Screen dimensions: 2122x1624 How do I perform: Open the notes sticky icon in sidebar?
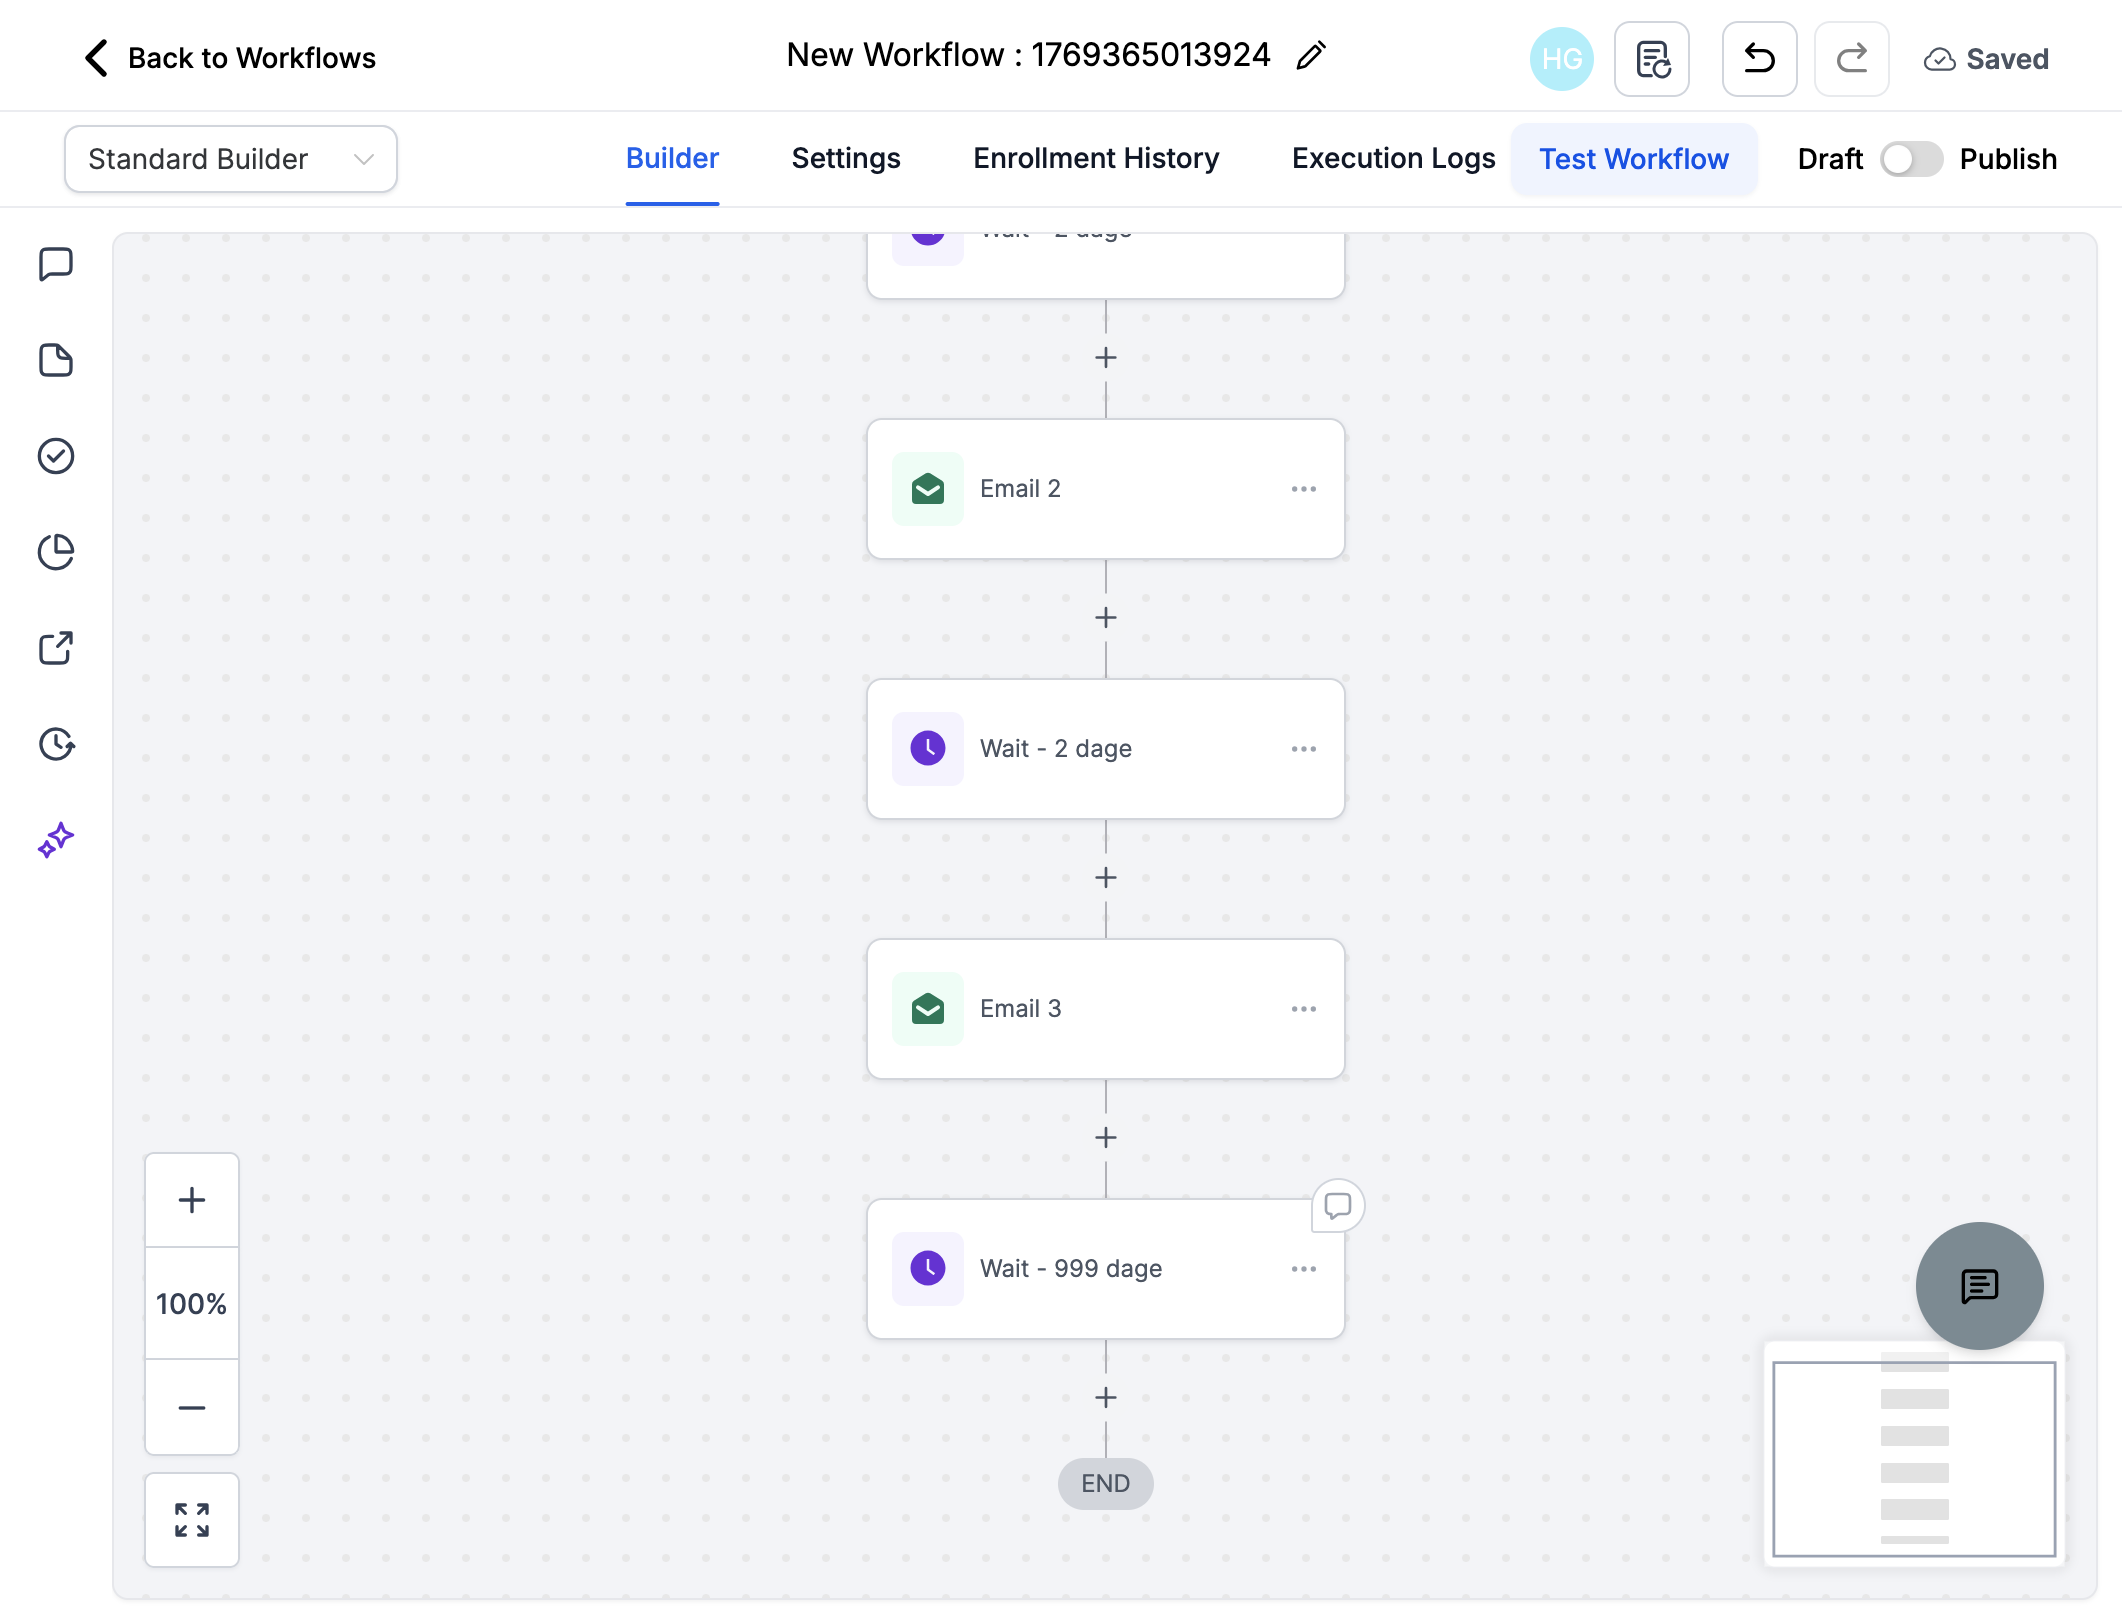56,360
